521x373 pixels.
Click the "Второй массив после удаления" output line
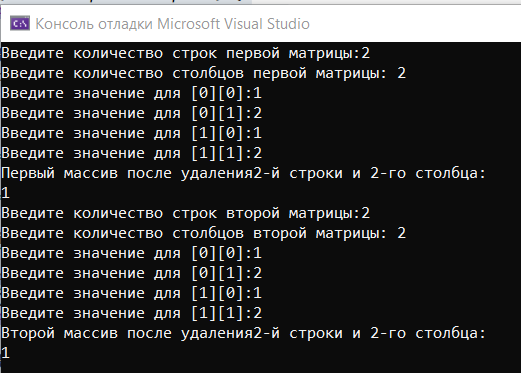pos(244,333)
